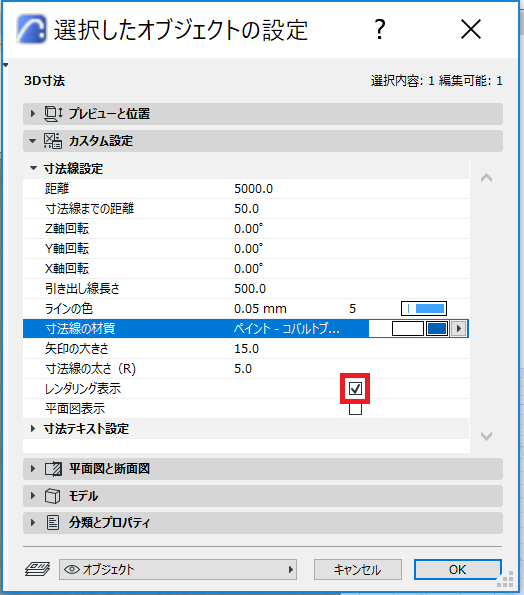Click the pen number 5 field
Screen dimensions: 524x595
[352, 309]
